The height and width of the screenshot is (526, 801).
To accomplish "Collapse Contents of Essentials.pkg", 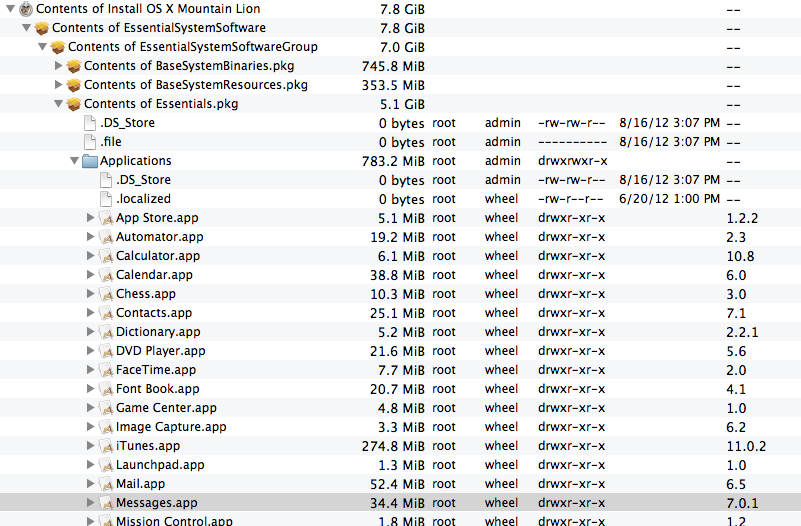I will (58, 104).
